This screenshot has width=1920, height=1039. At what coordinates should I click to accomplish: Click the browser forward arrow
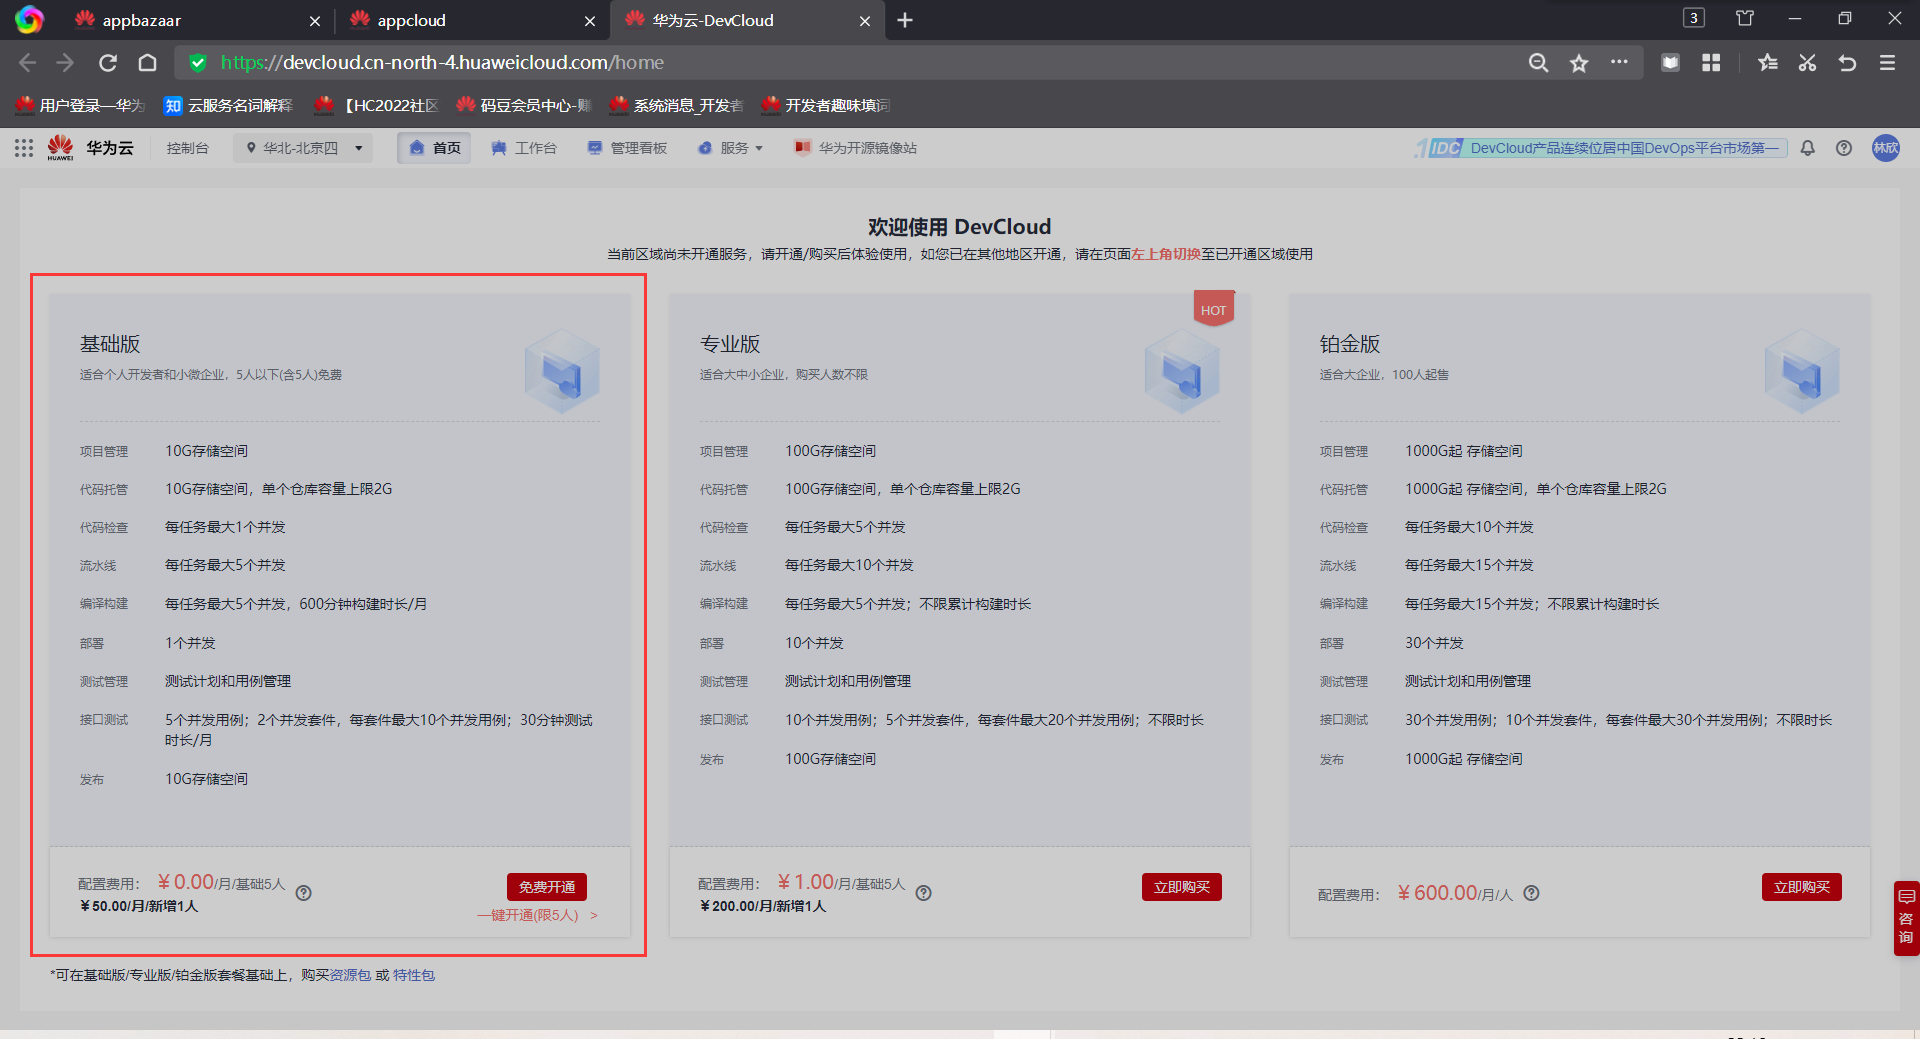66,63
